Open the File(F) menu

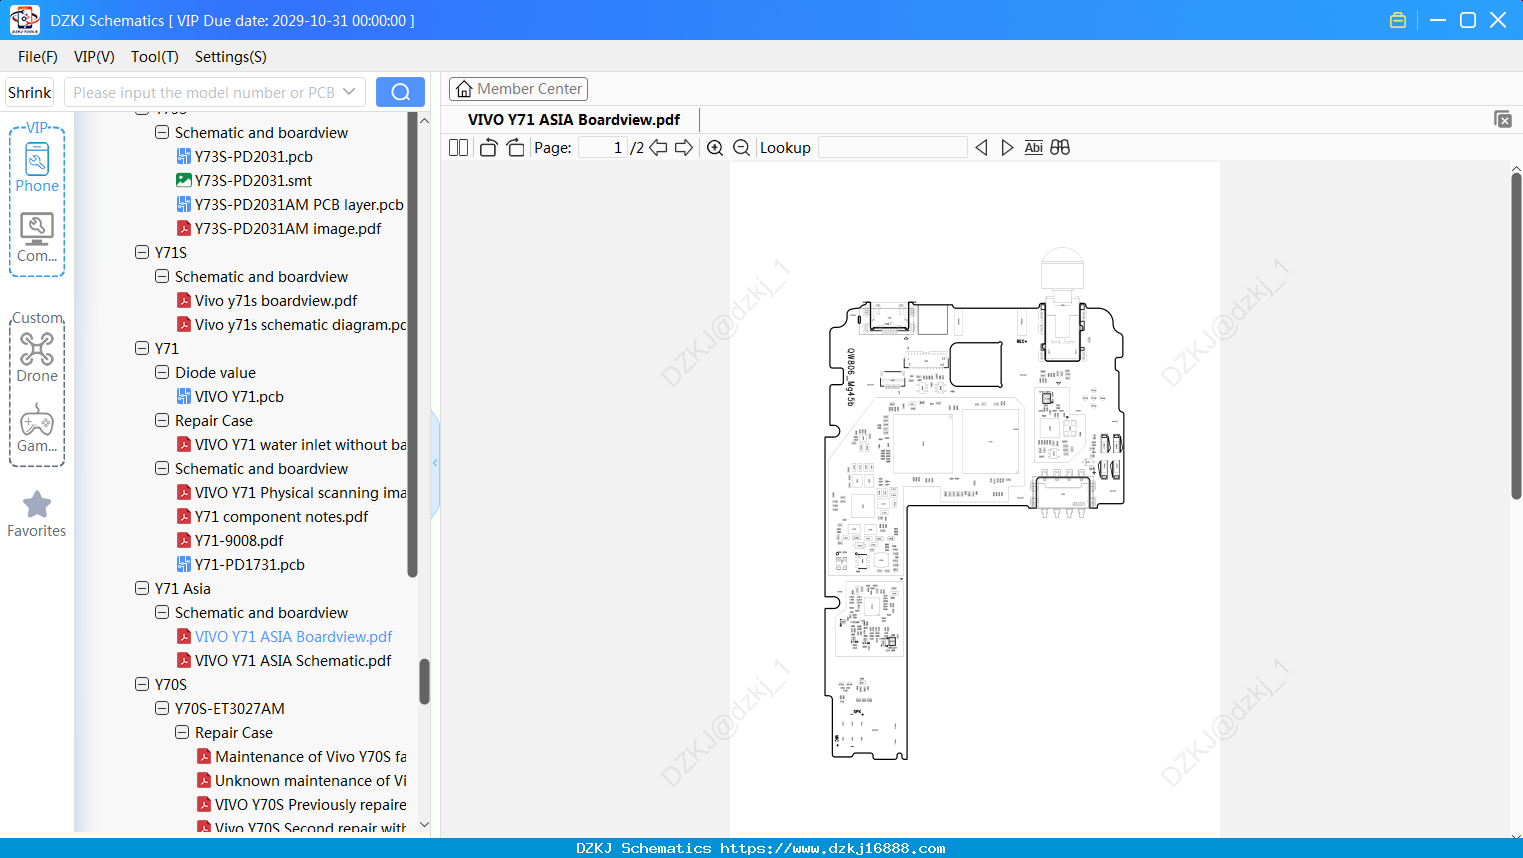38,57
